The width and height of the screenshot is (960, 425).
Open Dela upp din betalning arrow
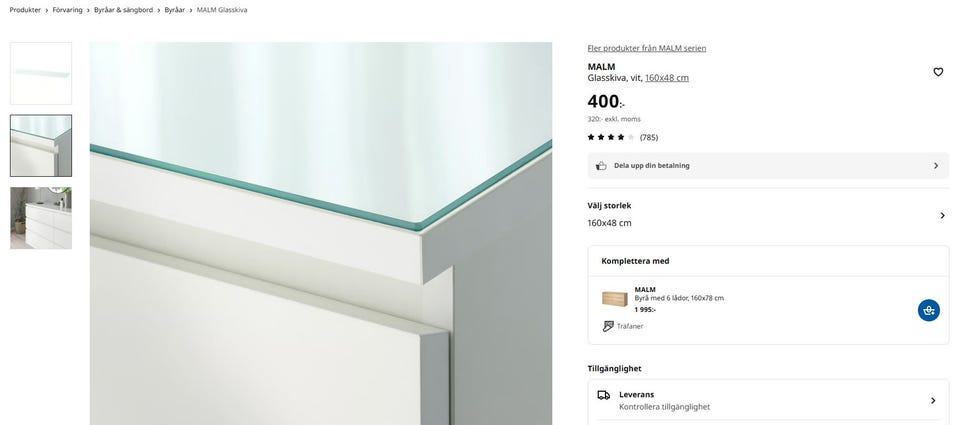pos(936,165)
